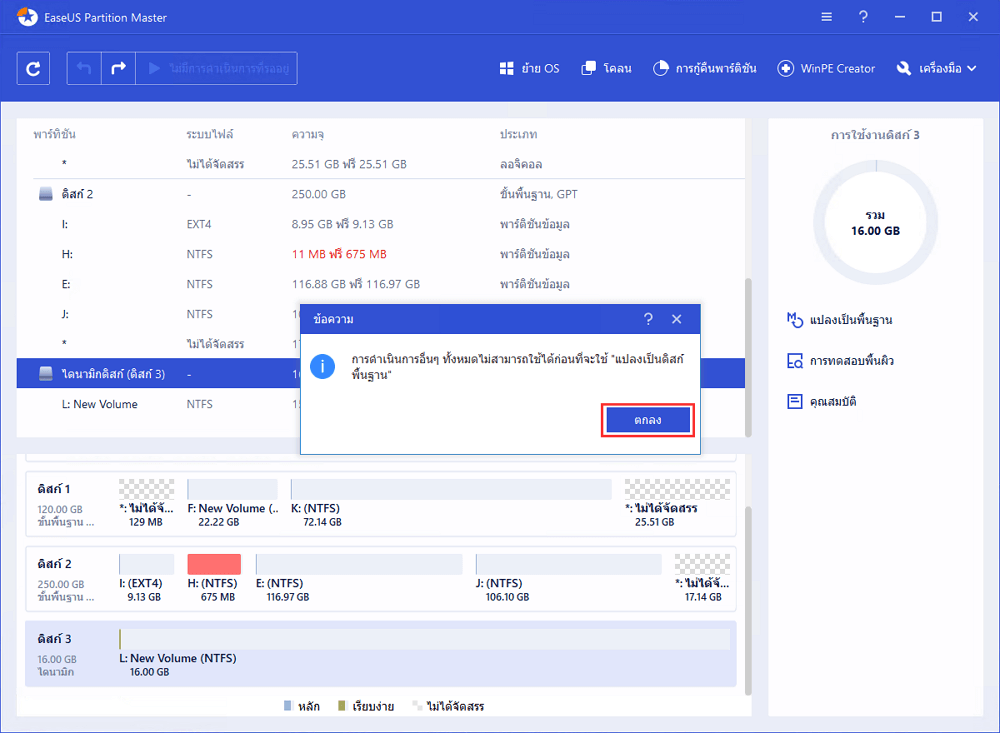Select partition I: EXT4 row
Image resolution: width=1000 pixels, height=733 pixels.
tap(381, 224)
